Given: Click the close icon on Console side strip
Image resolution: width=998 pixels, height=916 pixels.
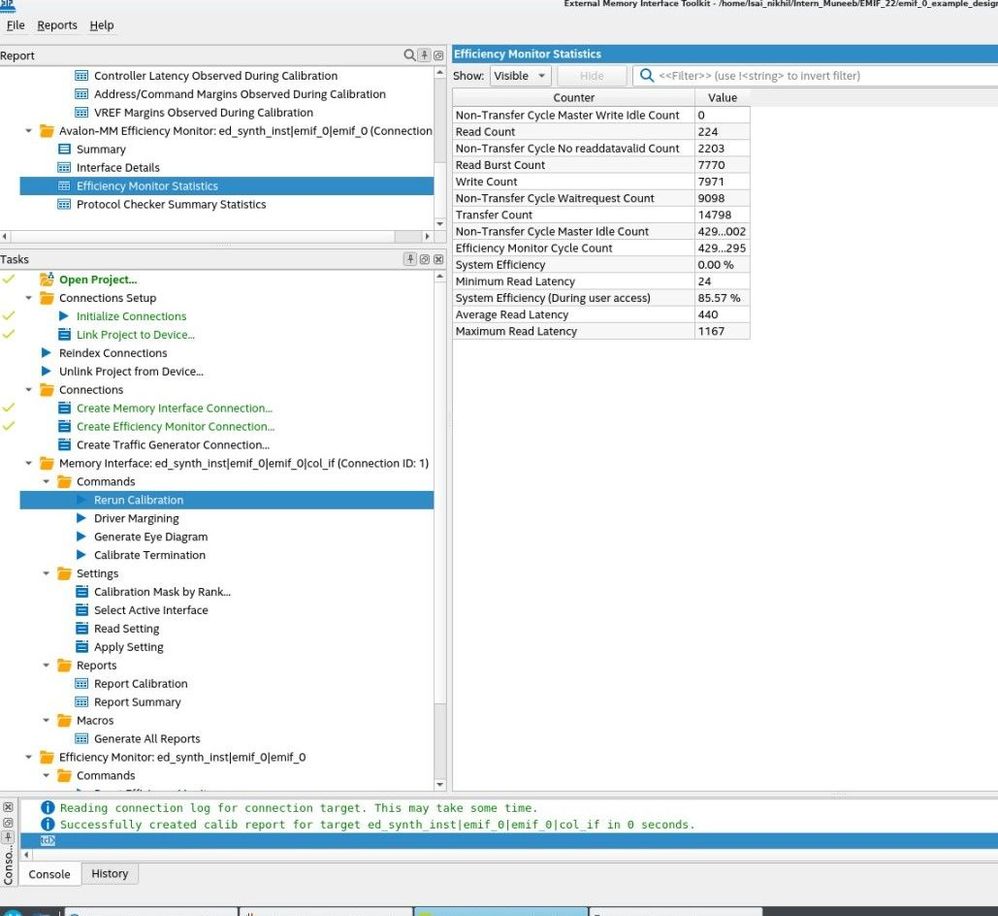Looking at the screenshot, I should tap(8, 807).
